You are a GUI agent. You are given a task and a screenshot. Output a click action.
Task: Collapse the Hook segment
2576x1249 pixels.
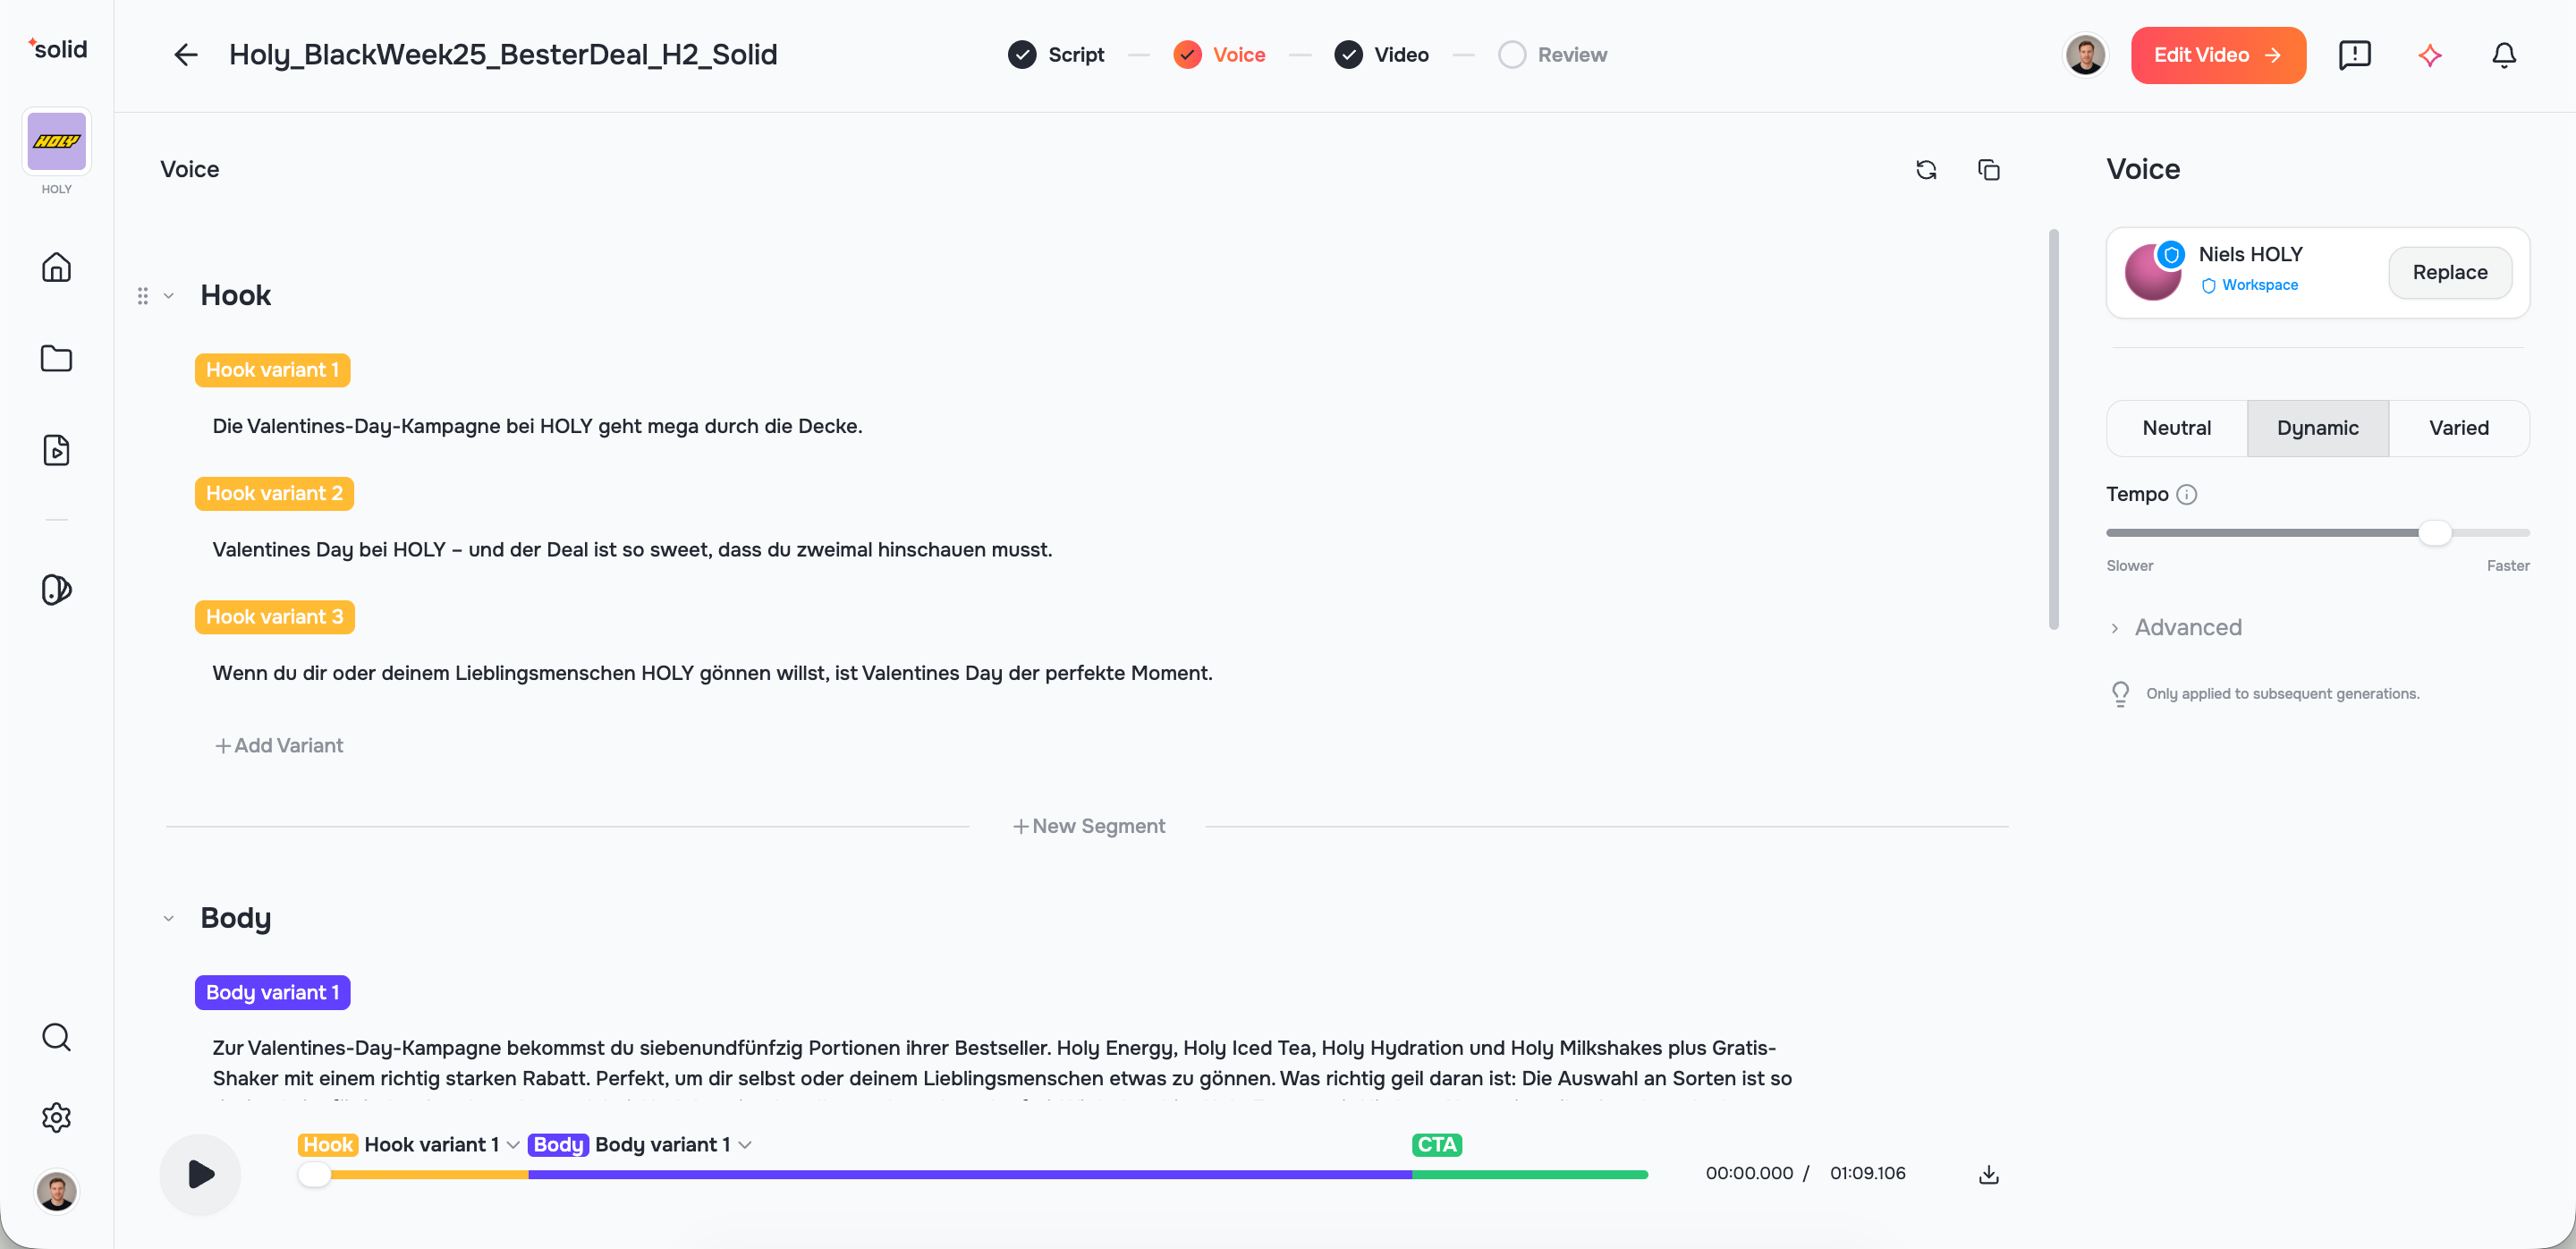[x=169, y=296]
